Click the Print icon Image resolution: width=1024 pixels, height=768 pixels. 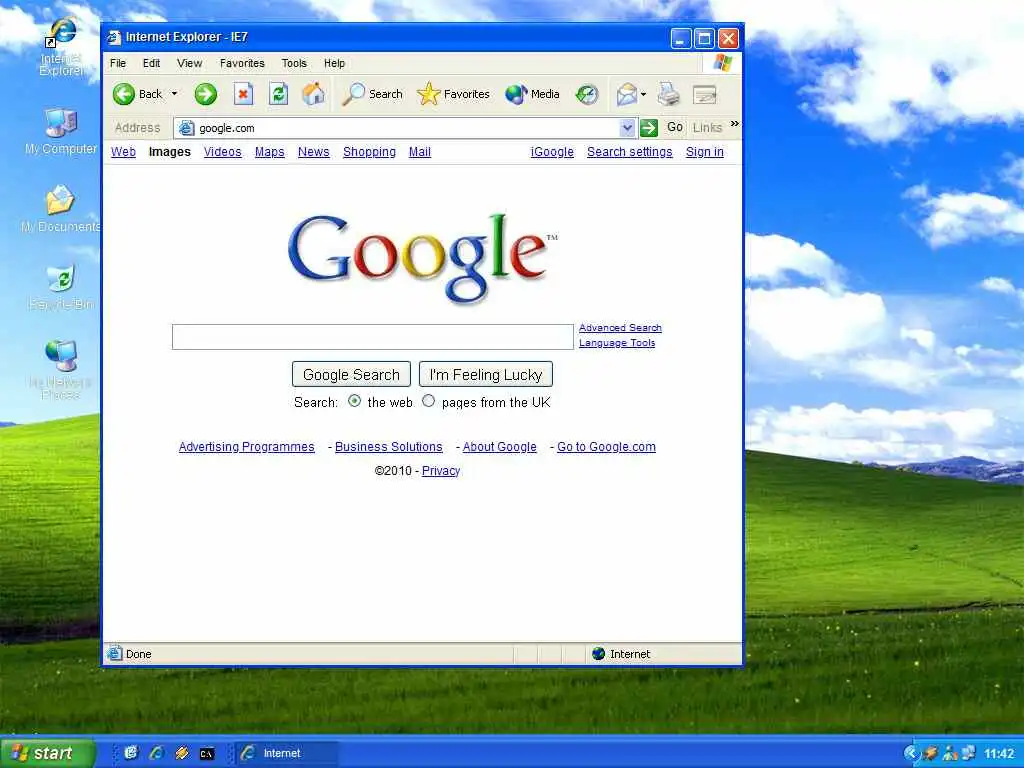668,94
